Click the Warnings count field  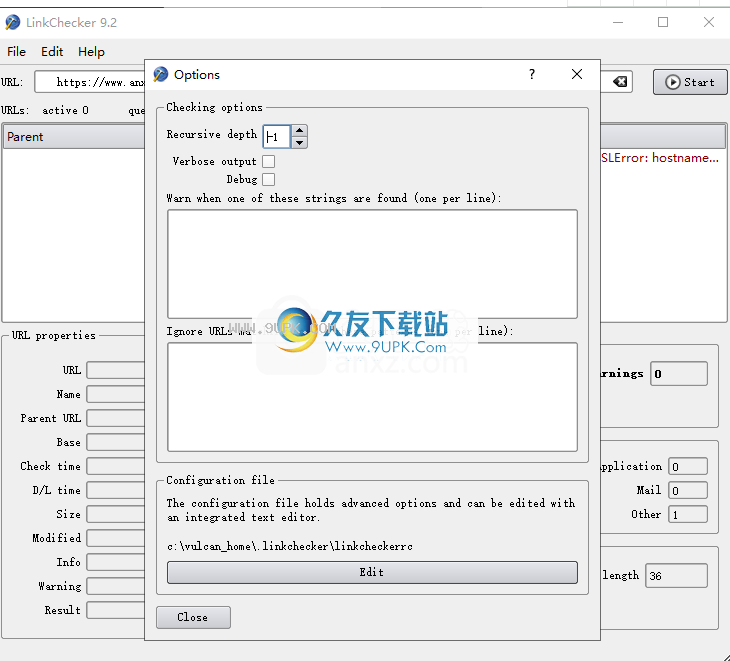(x=679, y=374)
